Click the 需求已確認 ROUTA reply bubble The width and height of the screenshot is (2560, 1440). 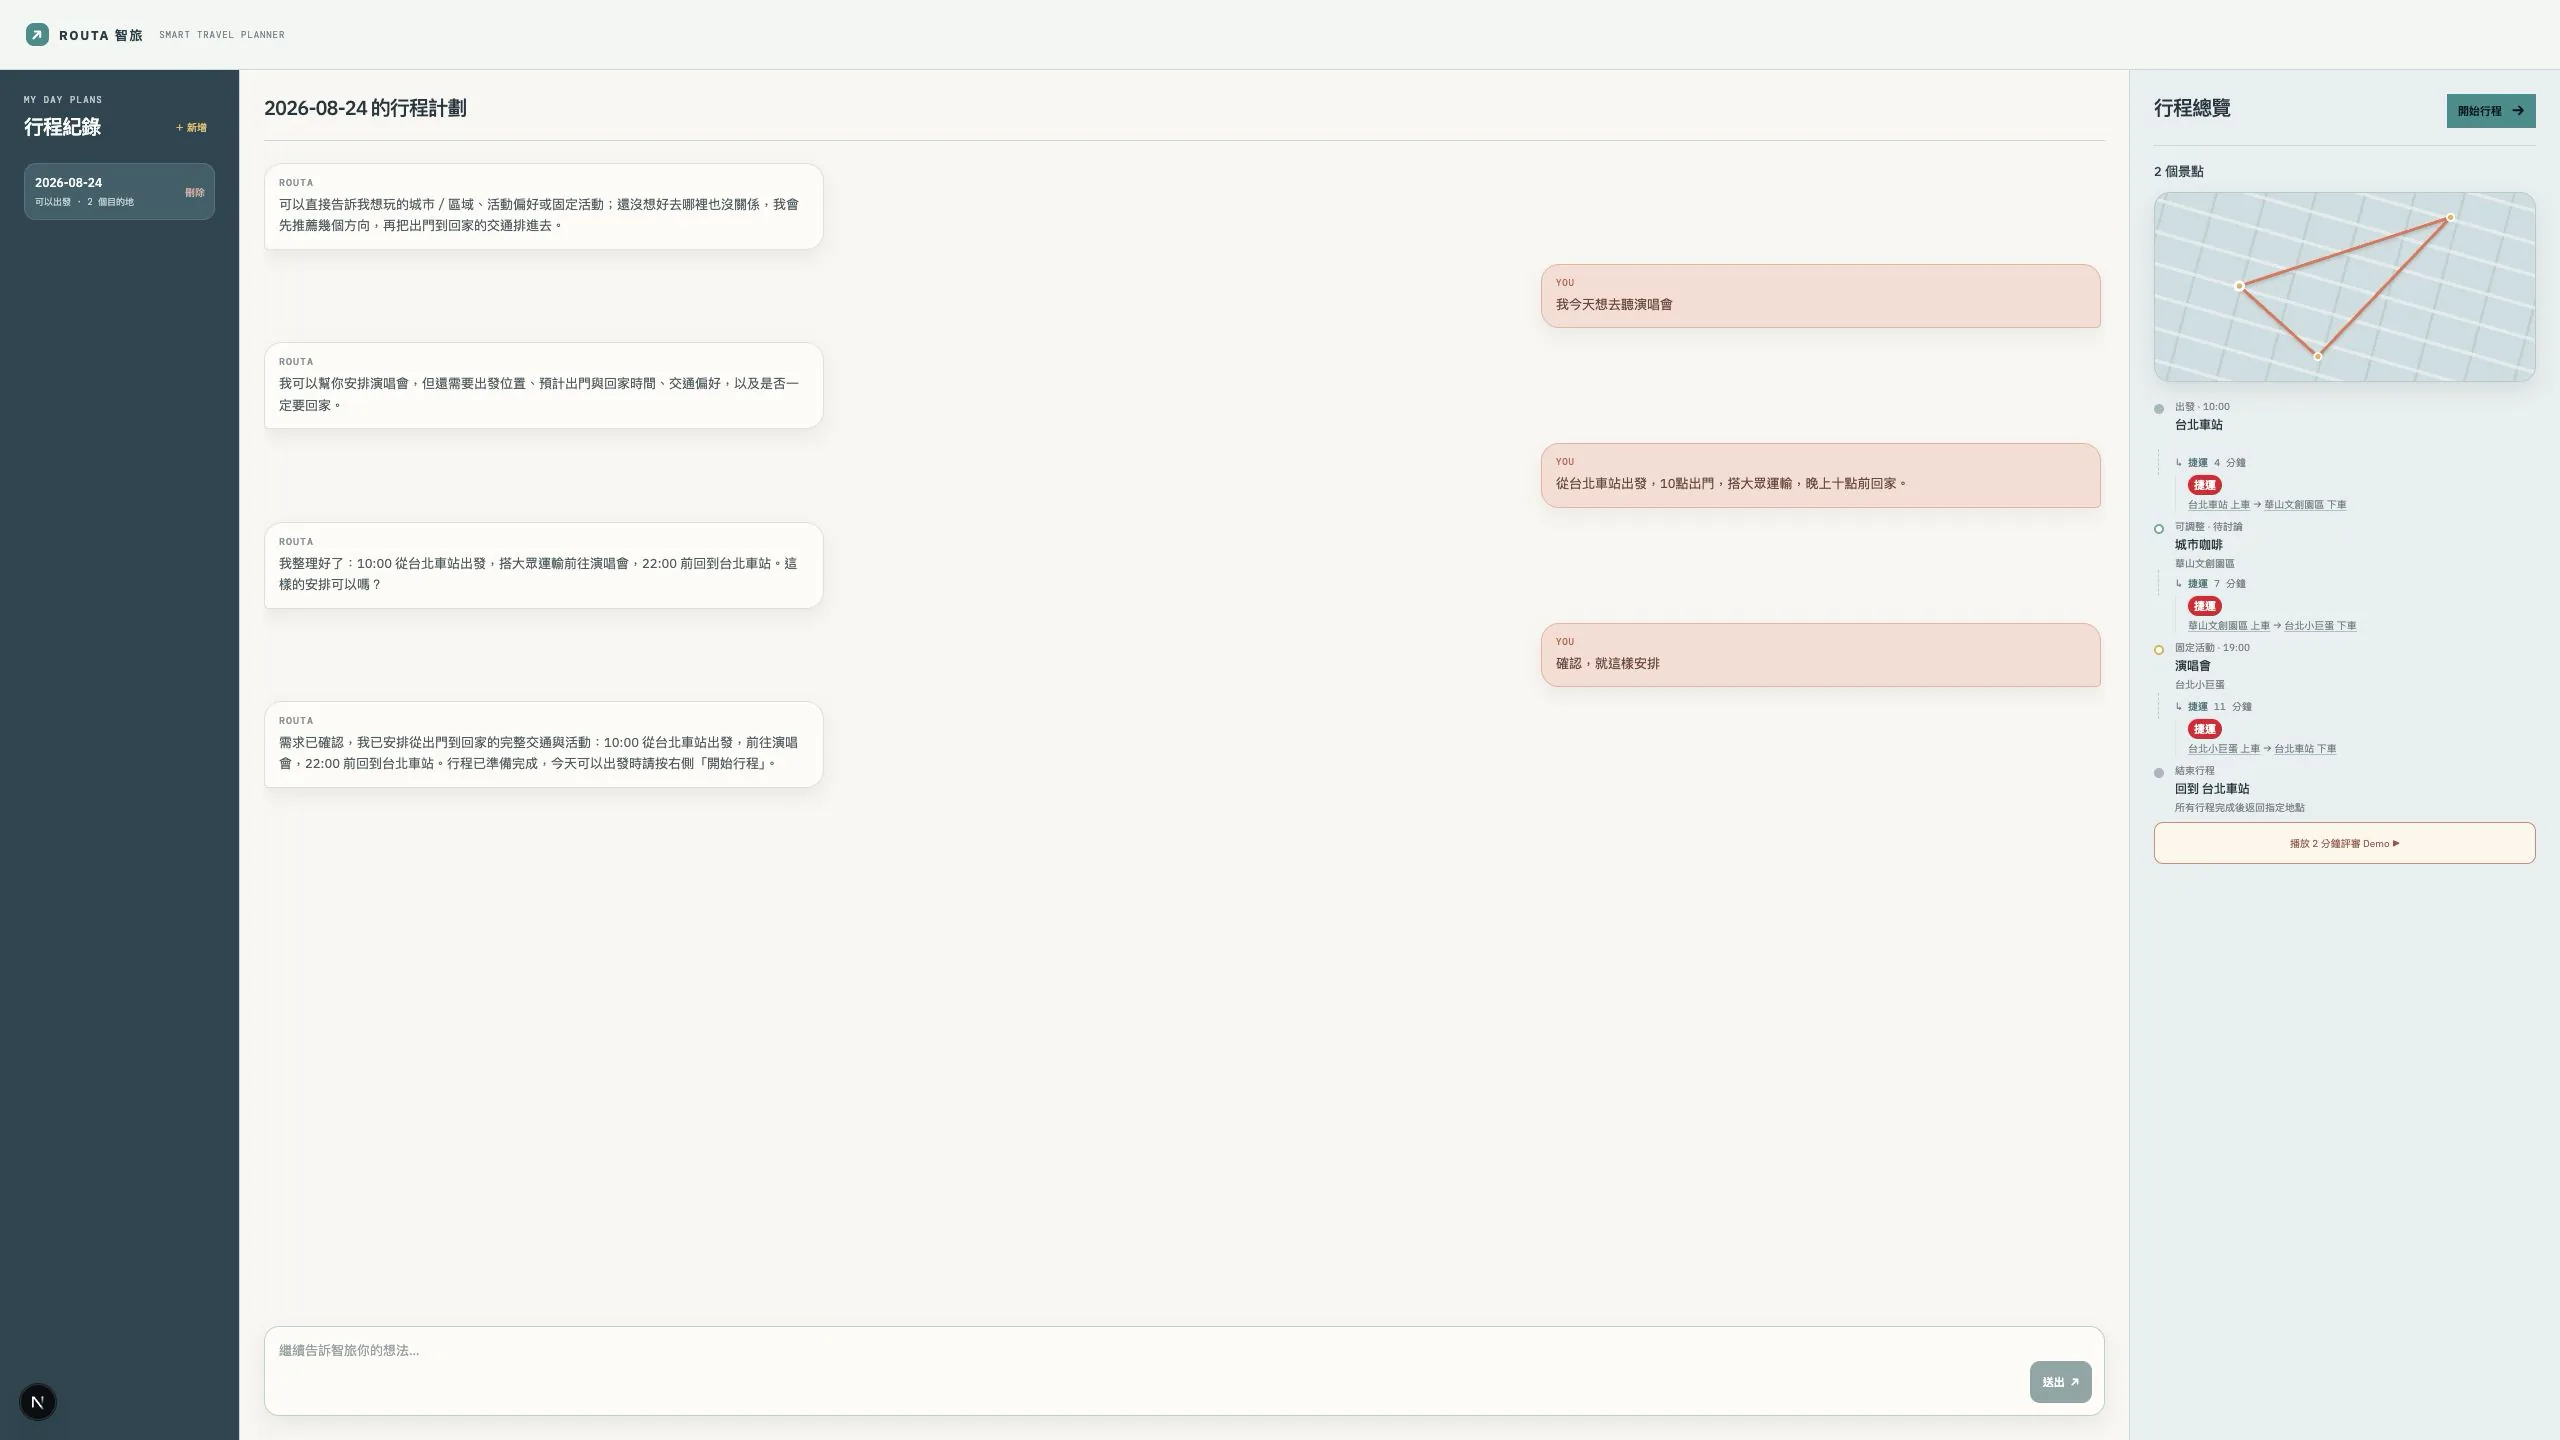click(x=543, y=744)
